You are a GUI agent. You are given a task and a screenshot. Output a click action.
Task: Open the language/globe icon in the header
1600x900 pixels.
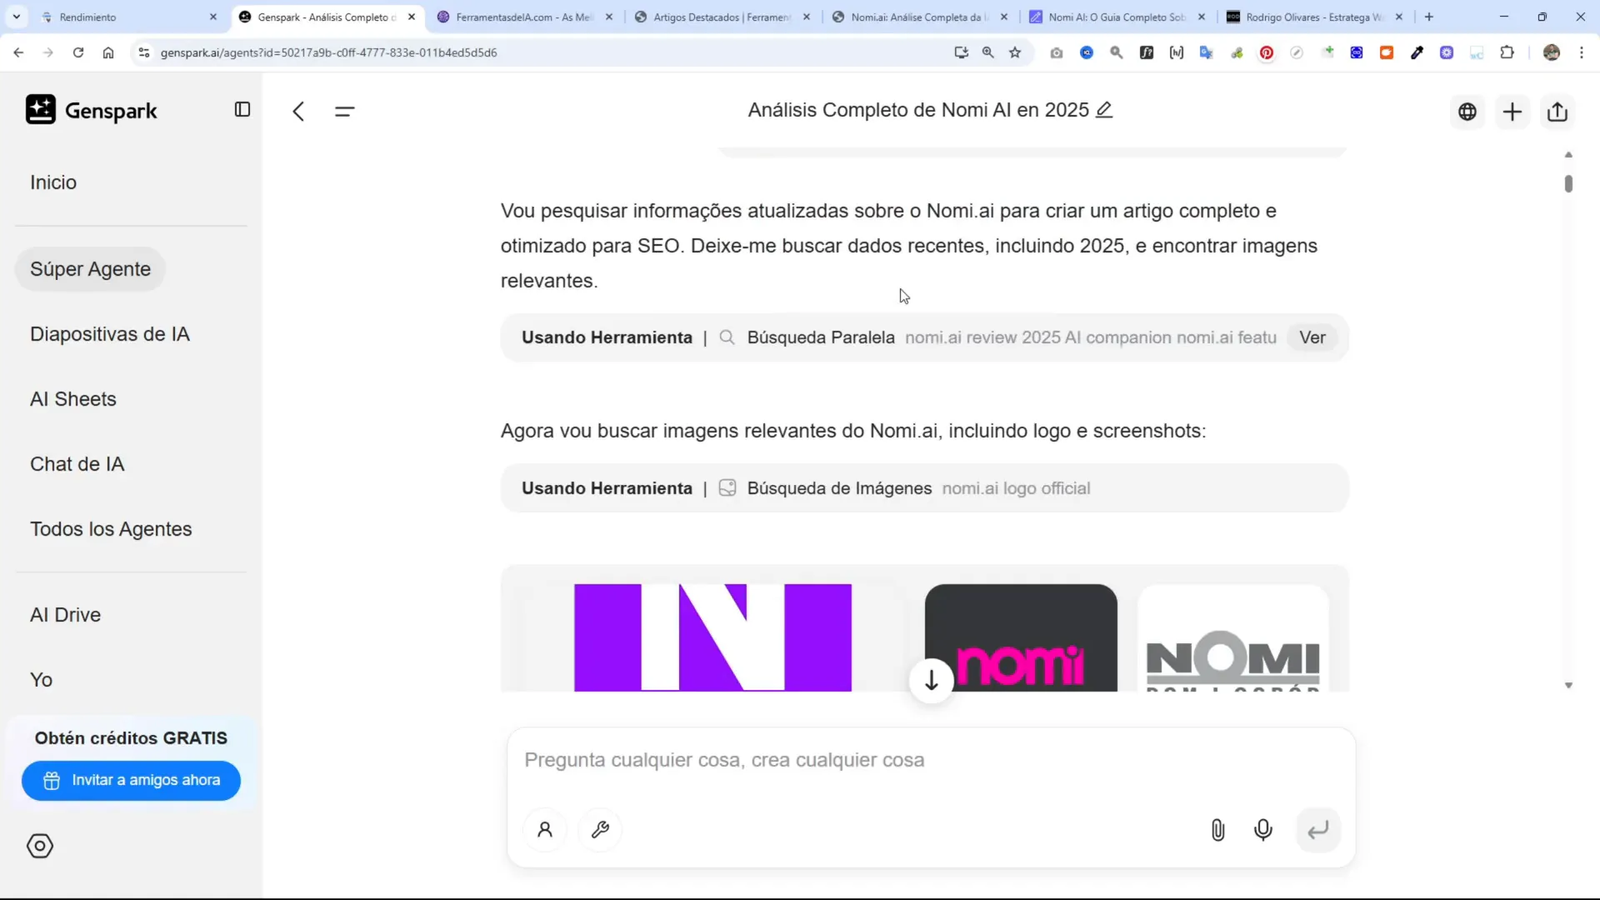(x=1467, y=111)
